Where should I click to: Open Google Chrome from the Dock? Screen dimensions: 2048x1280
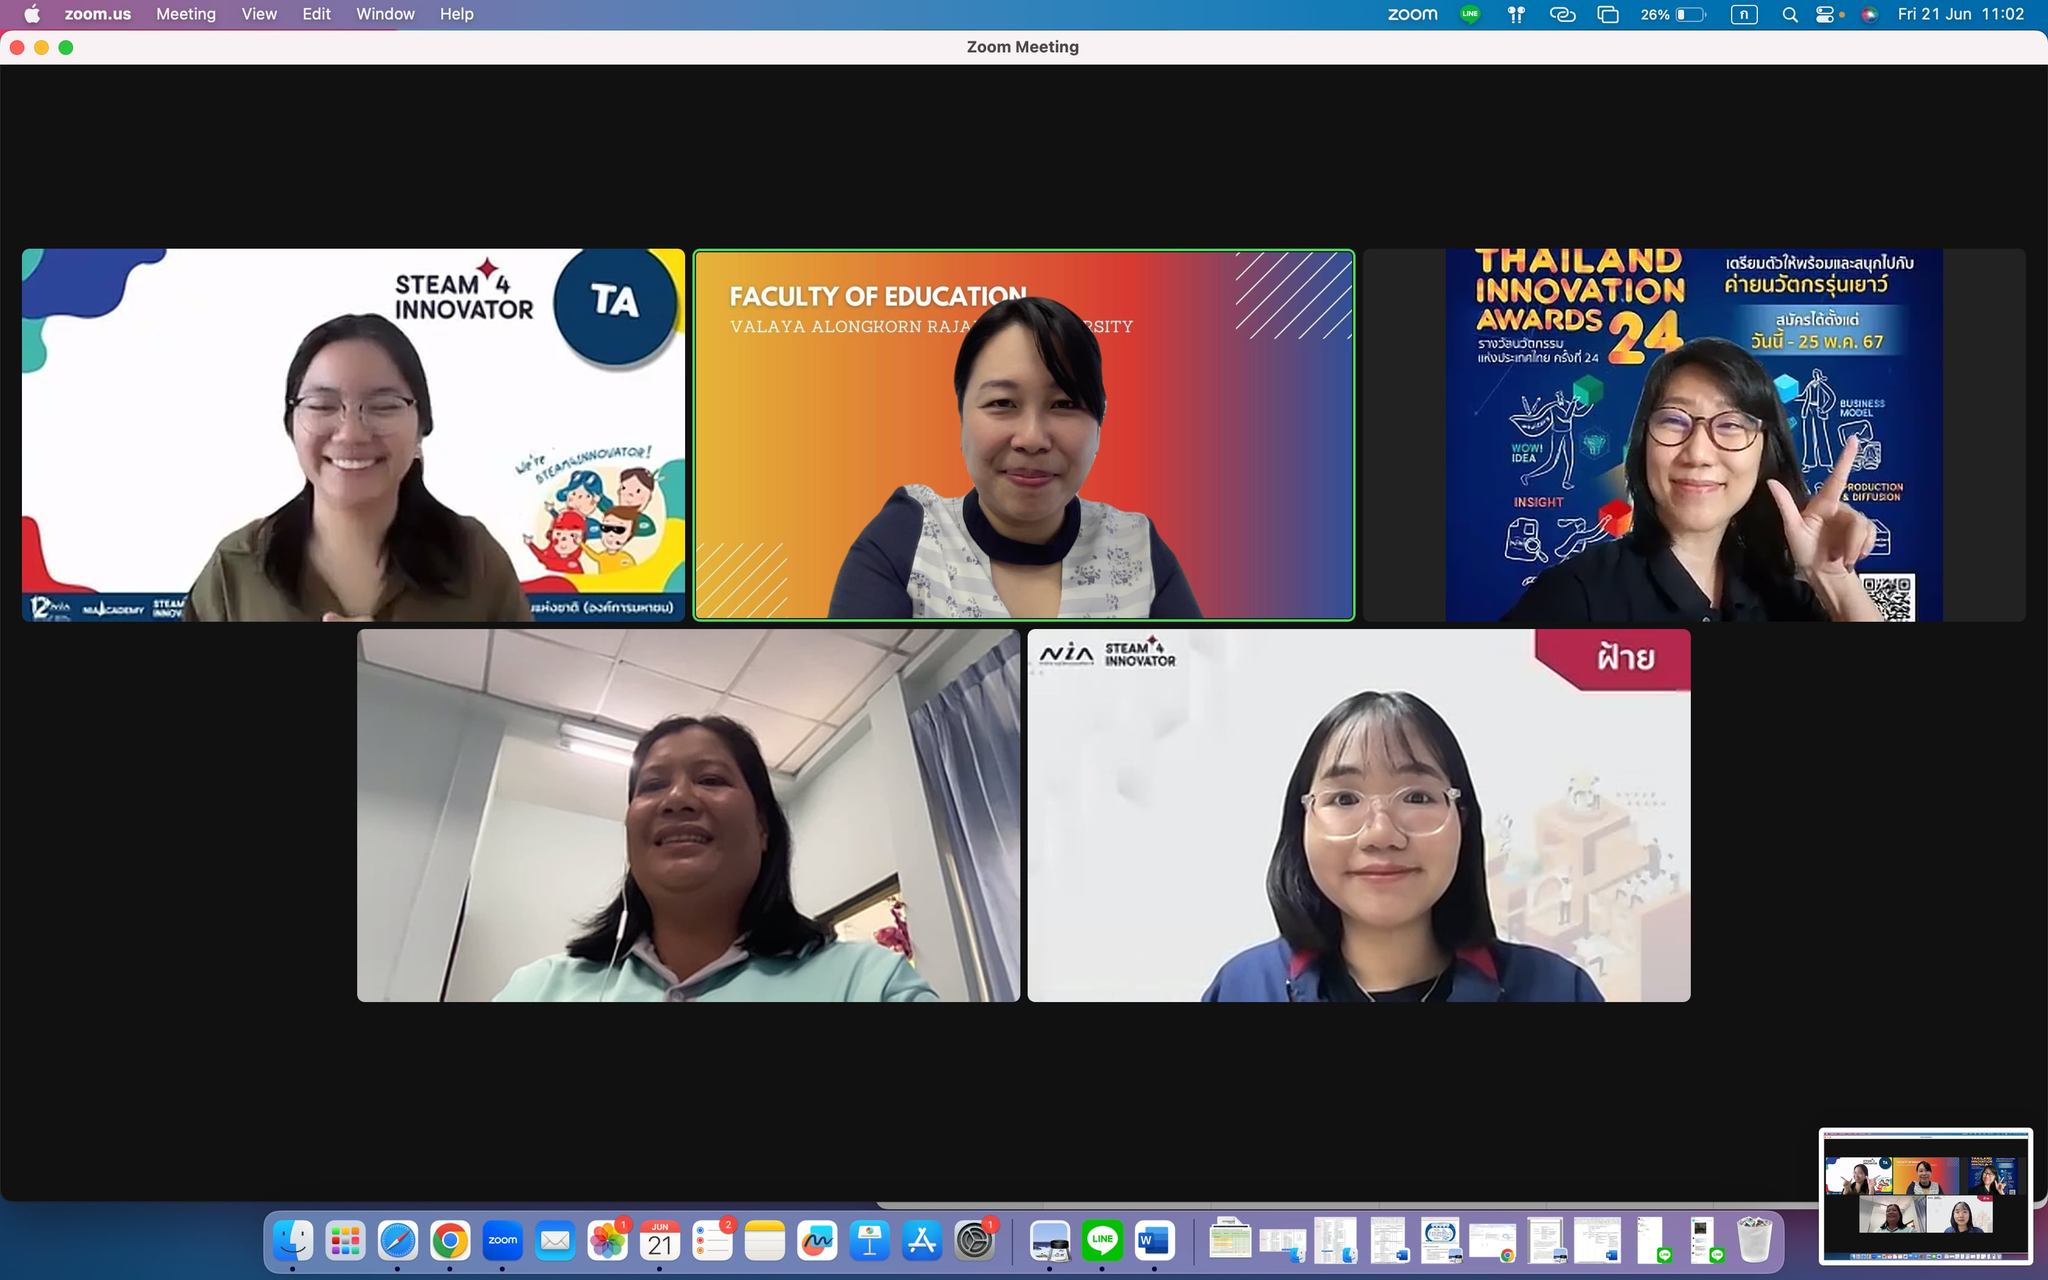click(450, 1241)
